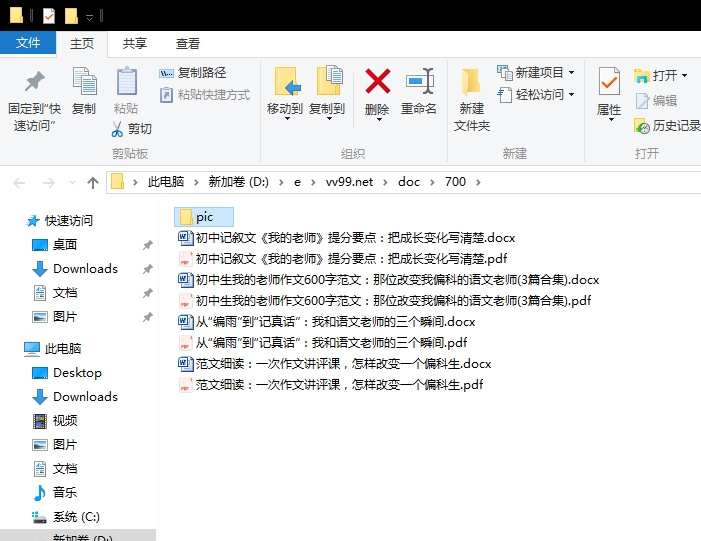Open the Copy to (复制到) menu

click(327, 94)
